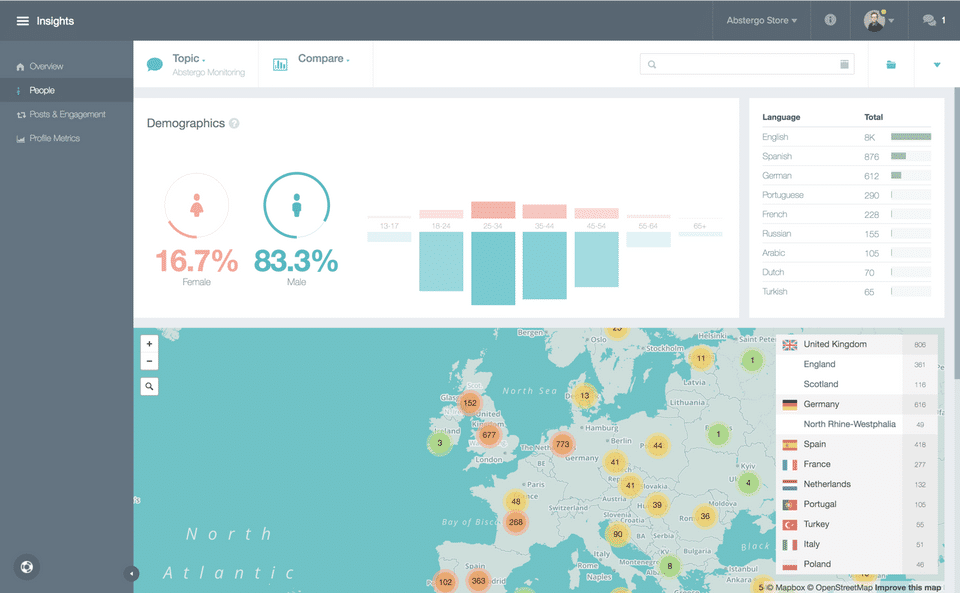Expand the user avatar menu

point(879,20)
